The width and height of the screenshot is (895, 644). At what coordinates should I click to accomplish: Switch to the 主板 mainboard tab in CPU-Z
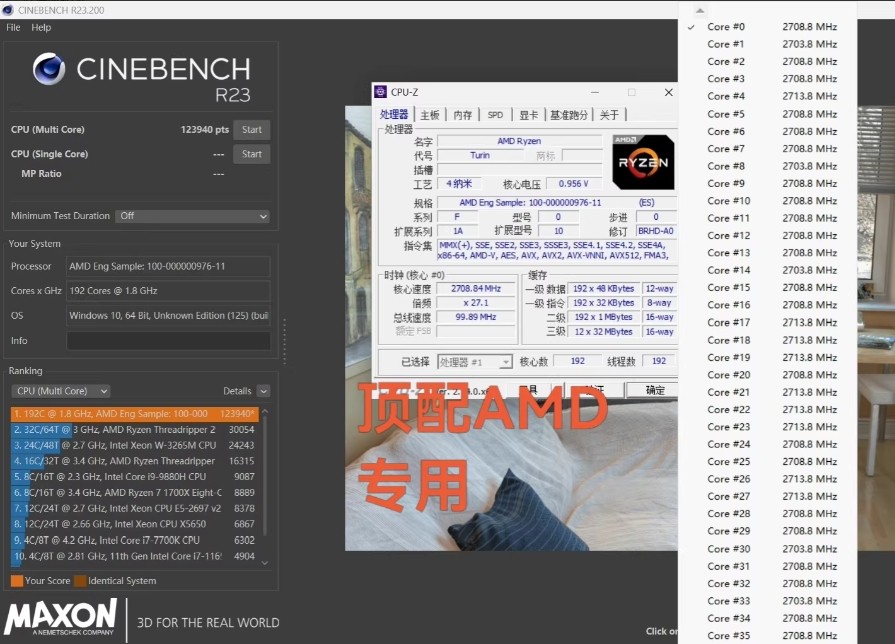point(430,114)
